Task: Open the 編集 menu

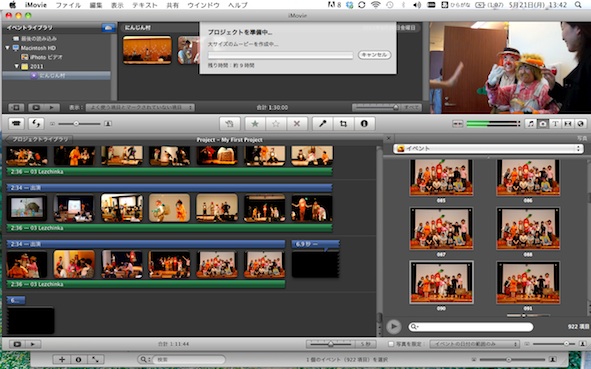Action: pos(96,5)
